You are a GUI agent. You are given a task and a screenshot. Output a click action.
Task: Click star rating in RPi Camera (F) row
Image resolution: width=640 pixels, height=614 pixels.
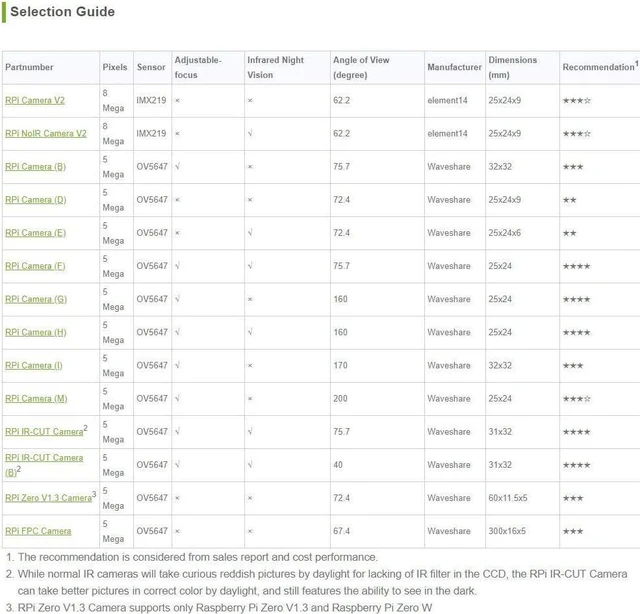tap(576, 266)
